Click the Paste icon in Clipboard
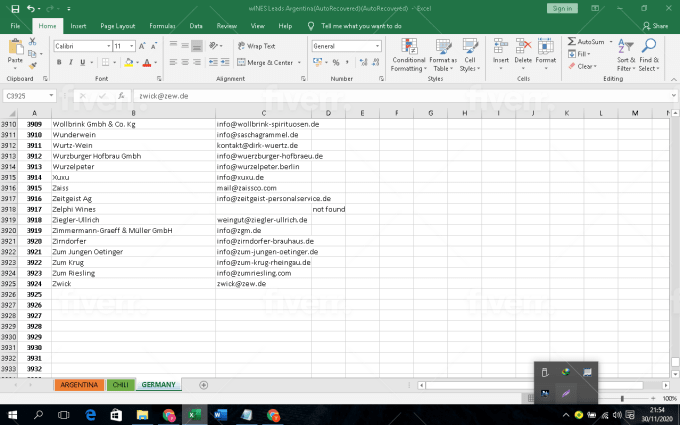 click(x=15, y=48)
